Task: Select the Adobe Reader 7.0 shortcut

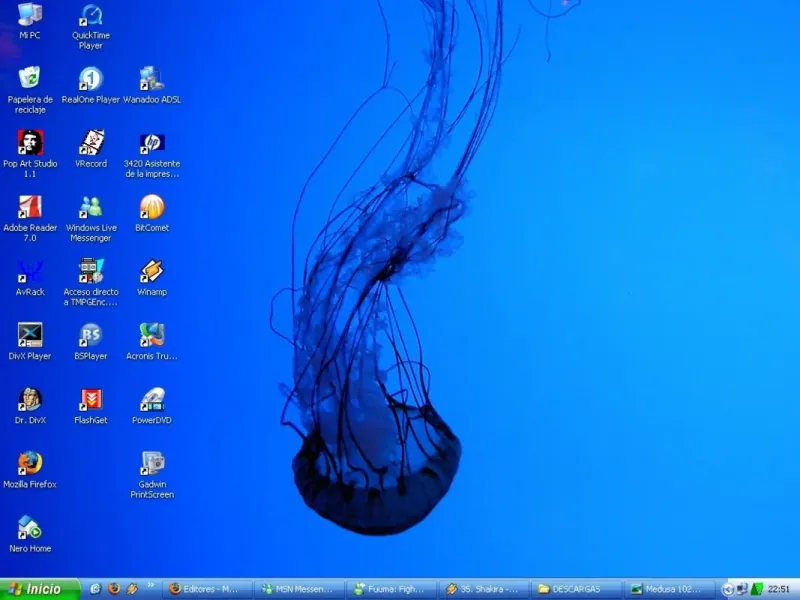Action: coord(30,207)
